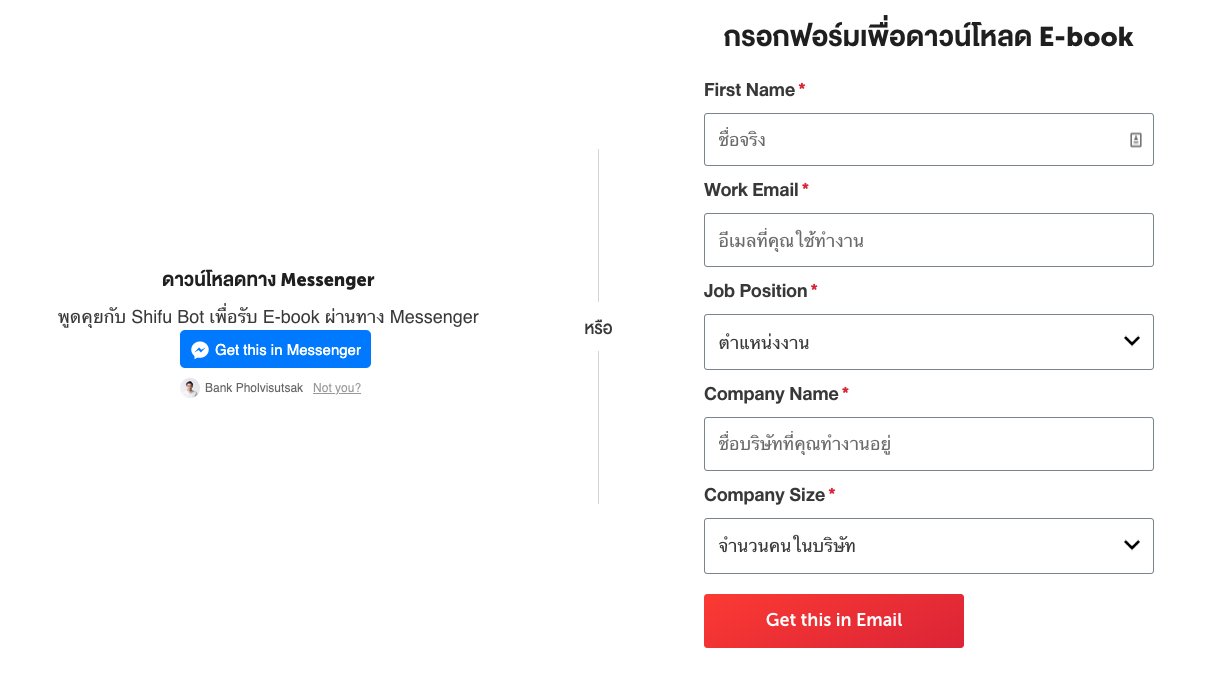Click into the Work Email field

tap(928, 240)
